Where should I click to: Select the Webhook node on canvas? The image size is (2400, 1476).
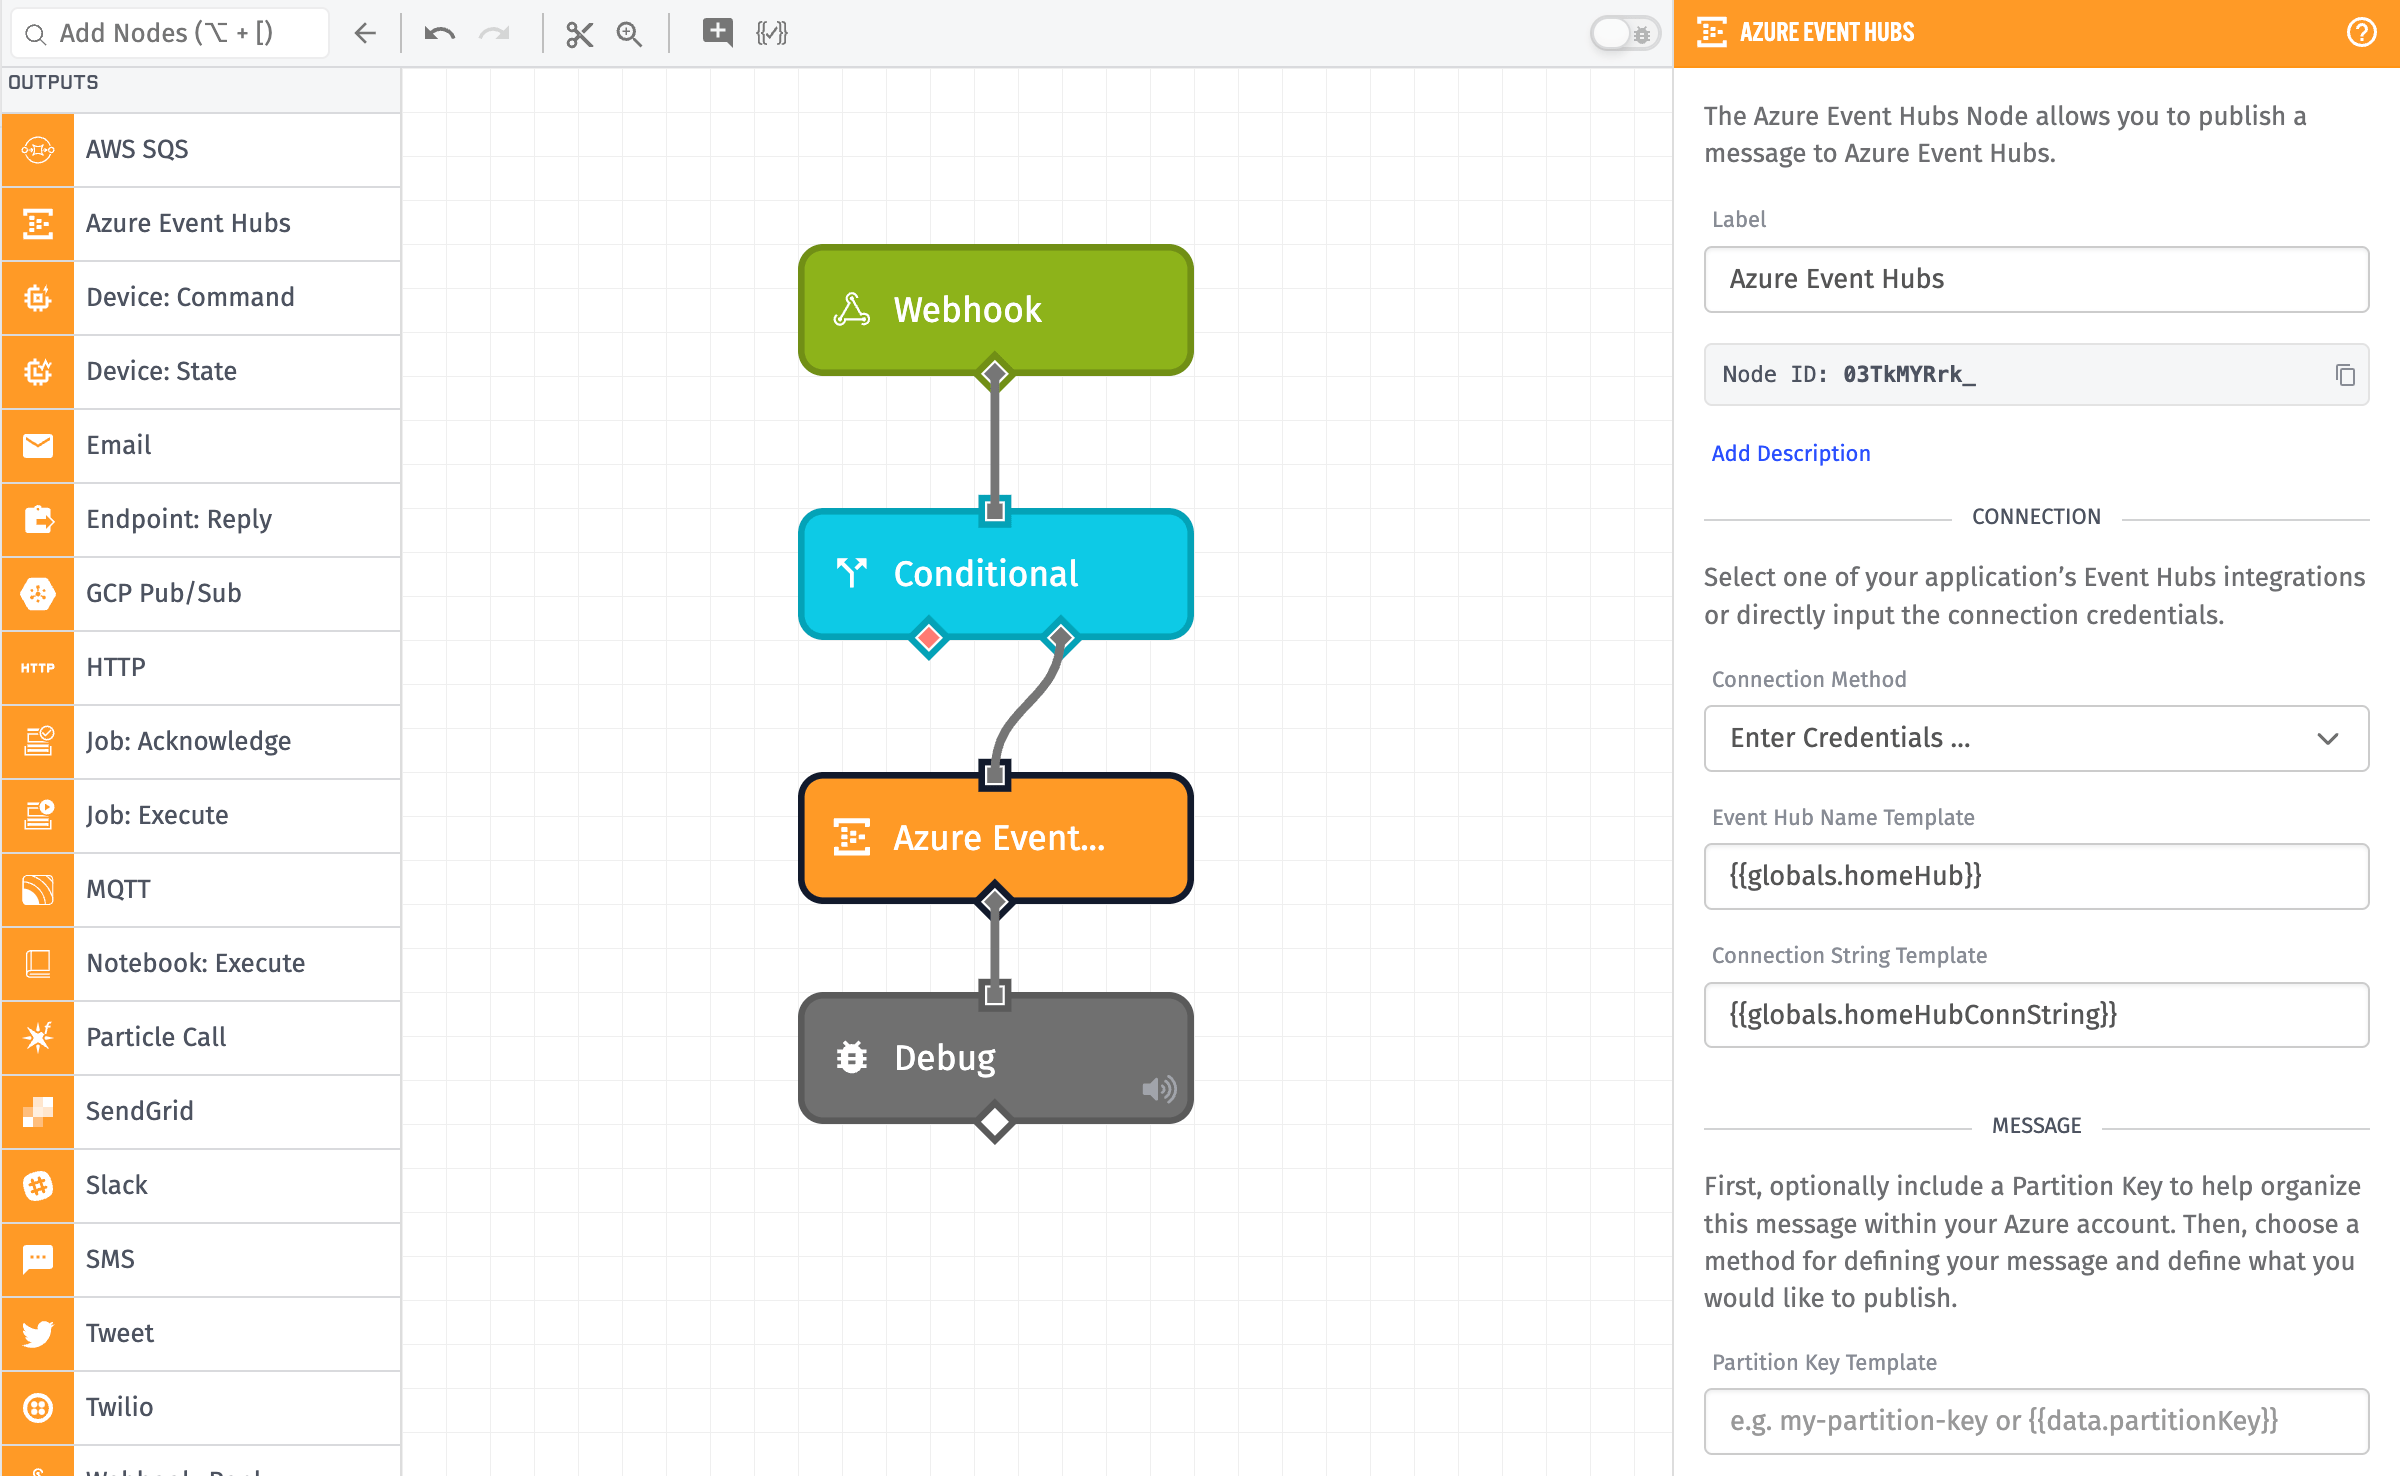[x=995, y=310]
